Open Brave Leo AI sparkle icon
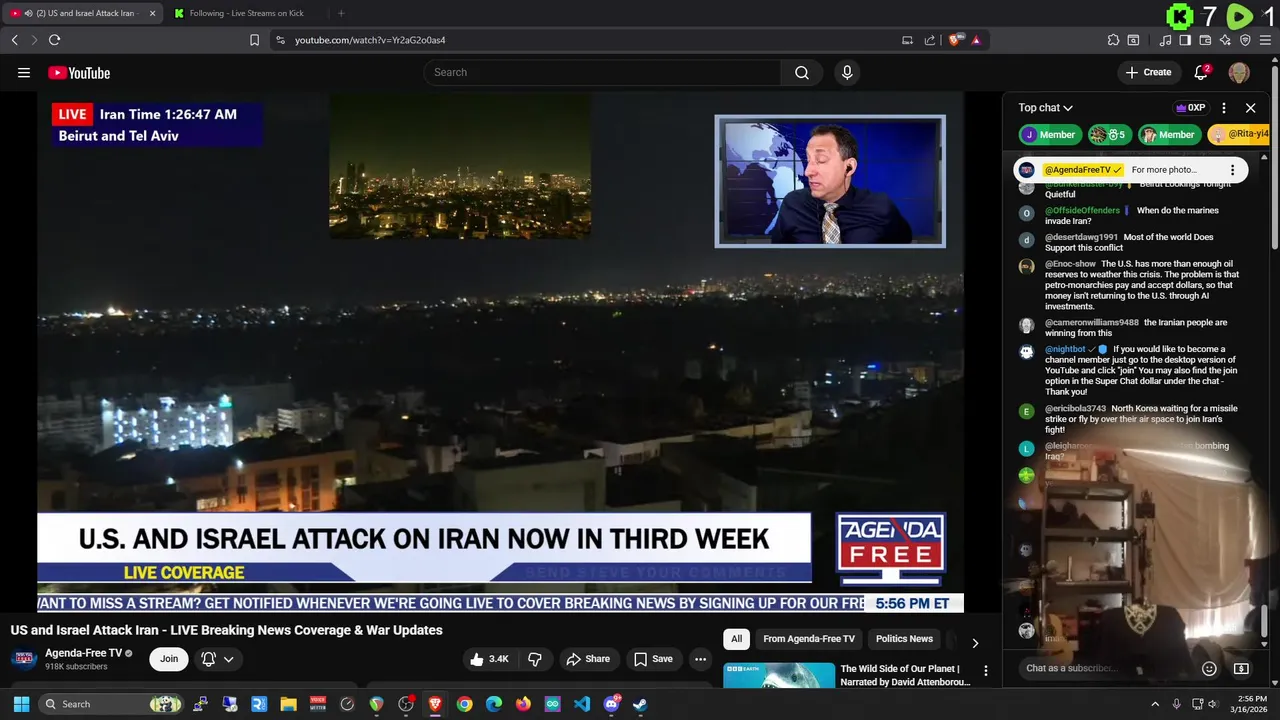1280x720 pixels. (1225, 40)
